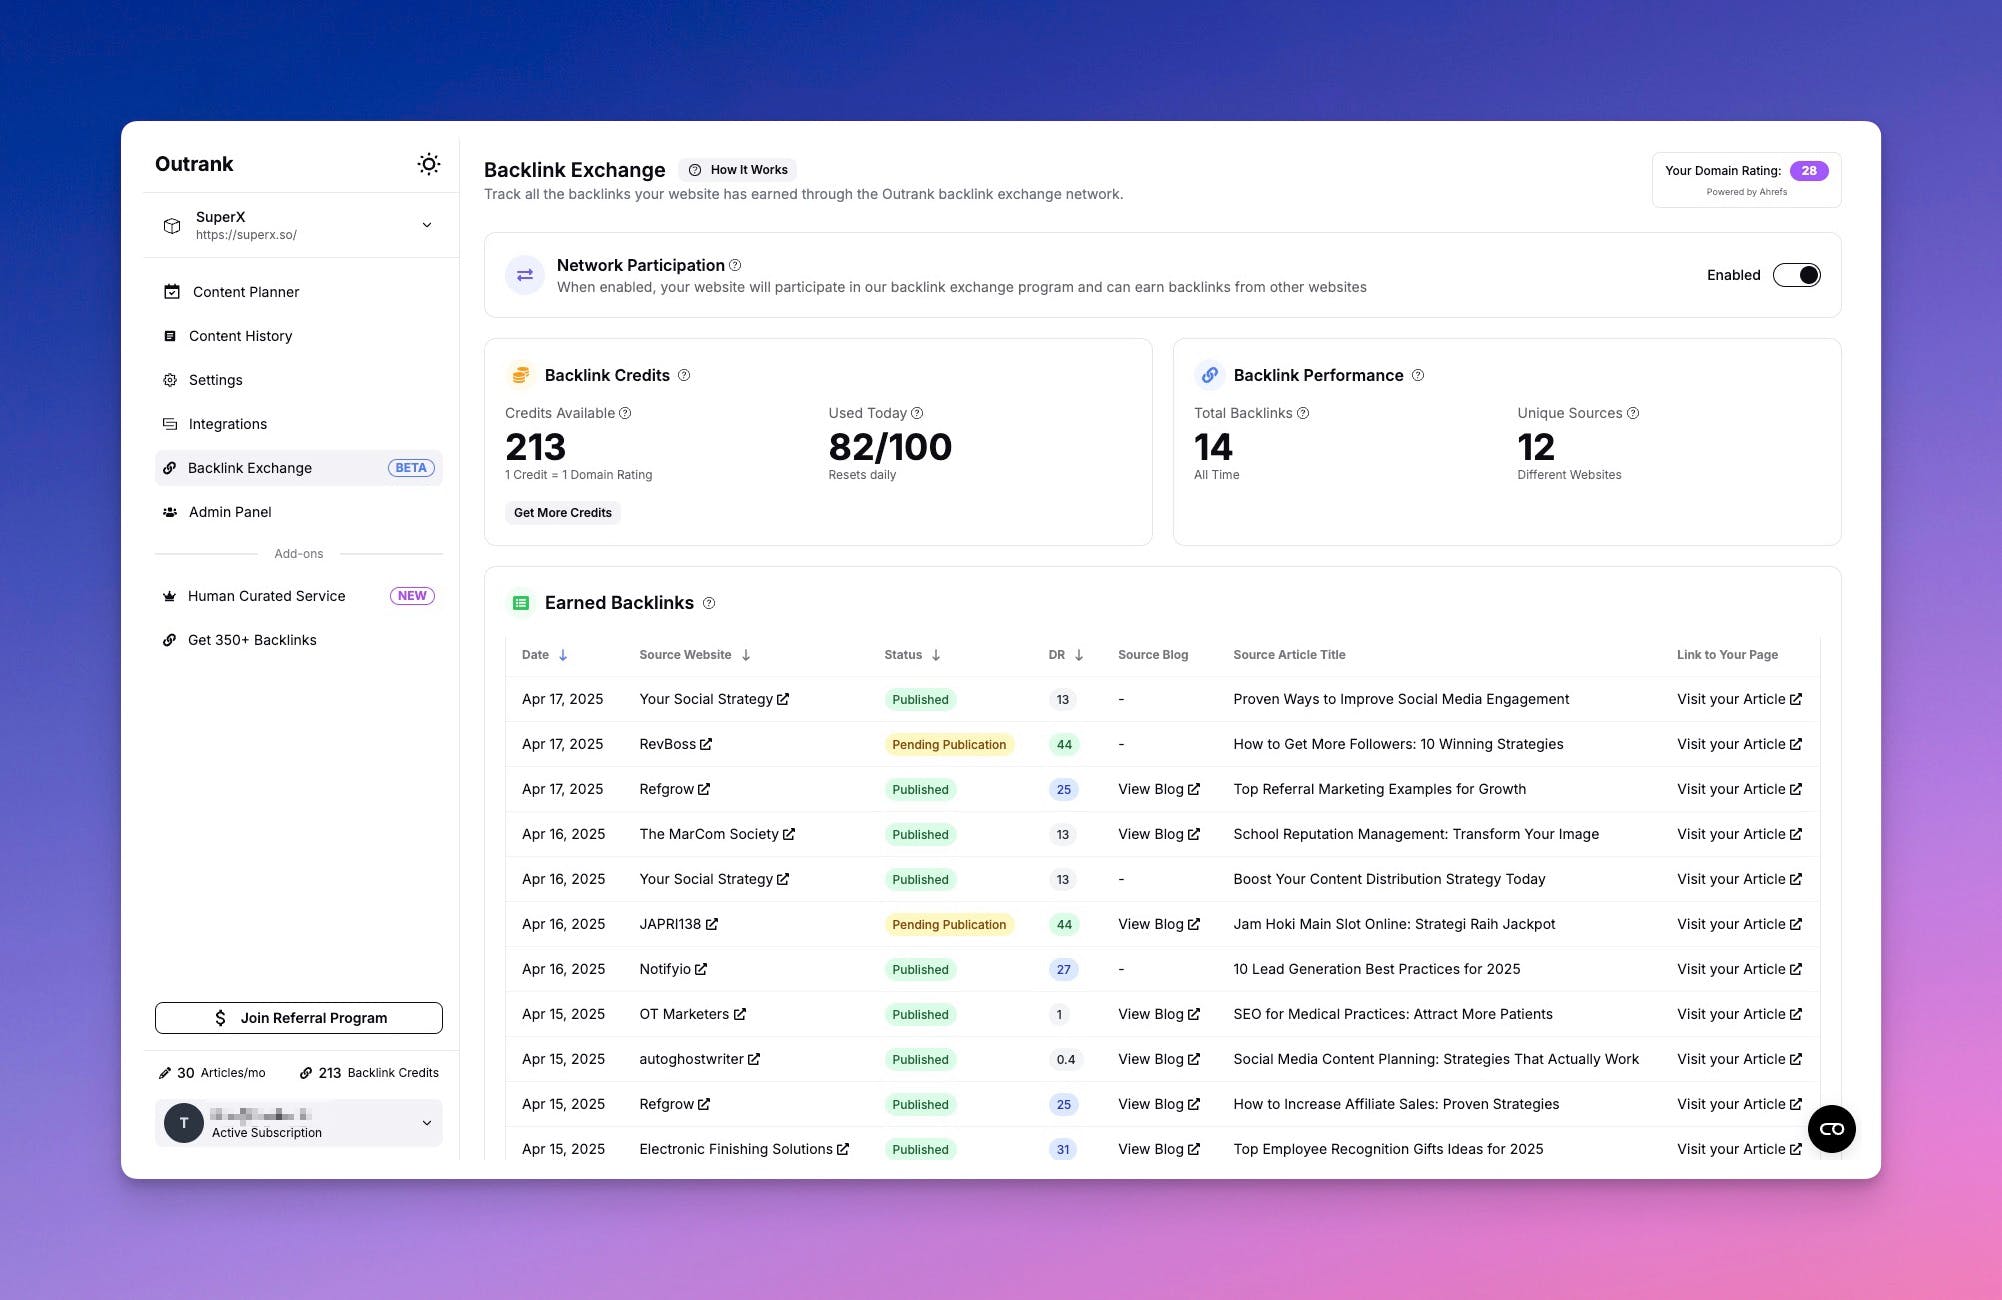
Task: Sort table by DR column arrow
Action: tap(1079, 655)
